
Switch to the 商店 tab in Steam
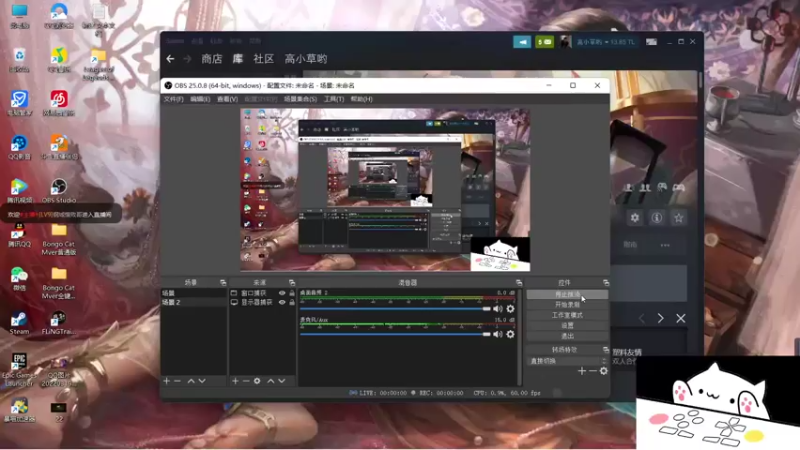coord(212,59)
